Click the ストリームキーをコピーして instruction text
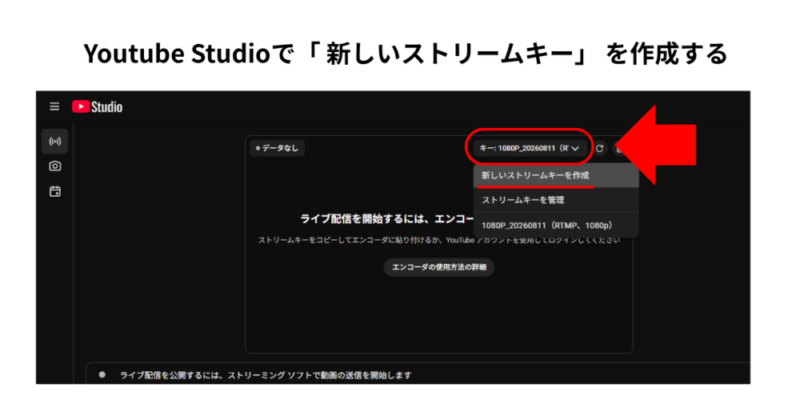The height and width of the screenshot is (420, 800). [x=439, y=240]
